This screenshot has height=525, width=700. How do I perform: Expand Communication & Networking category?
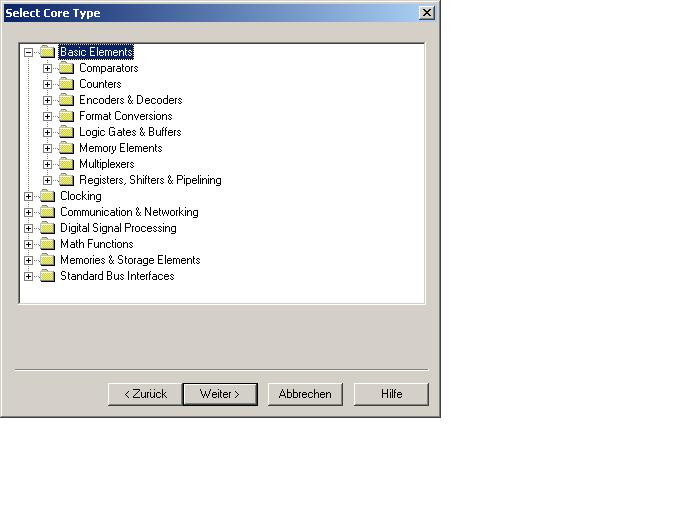29,212
